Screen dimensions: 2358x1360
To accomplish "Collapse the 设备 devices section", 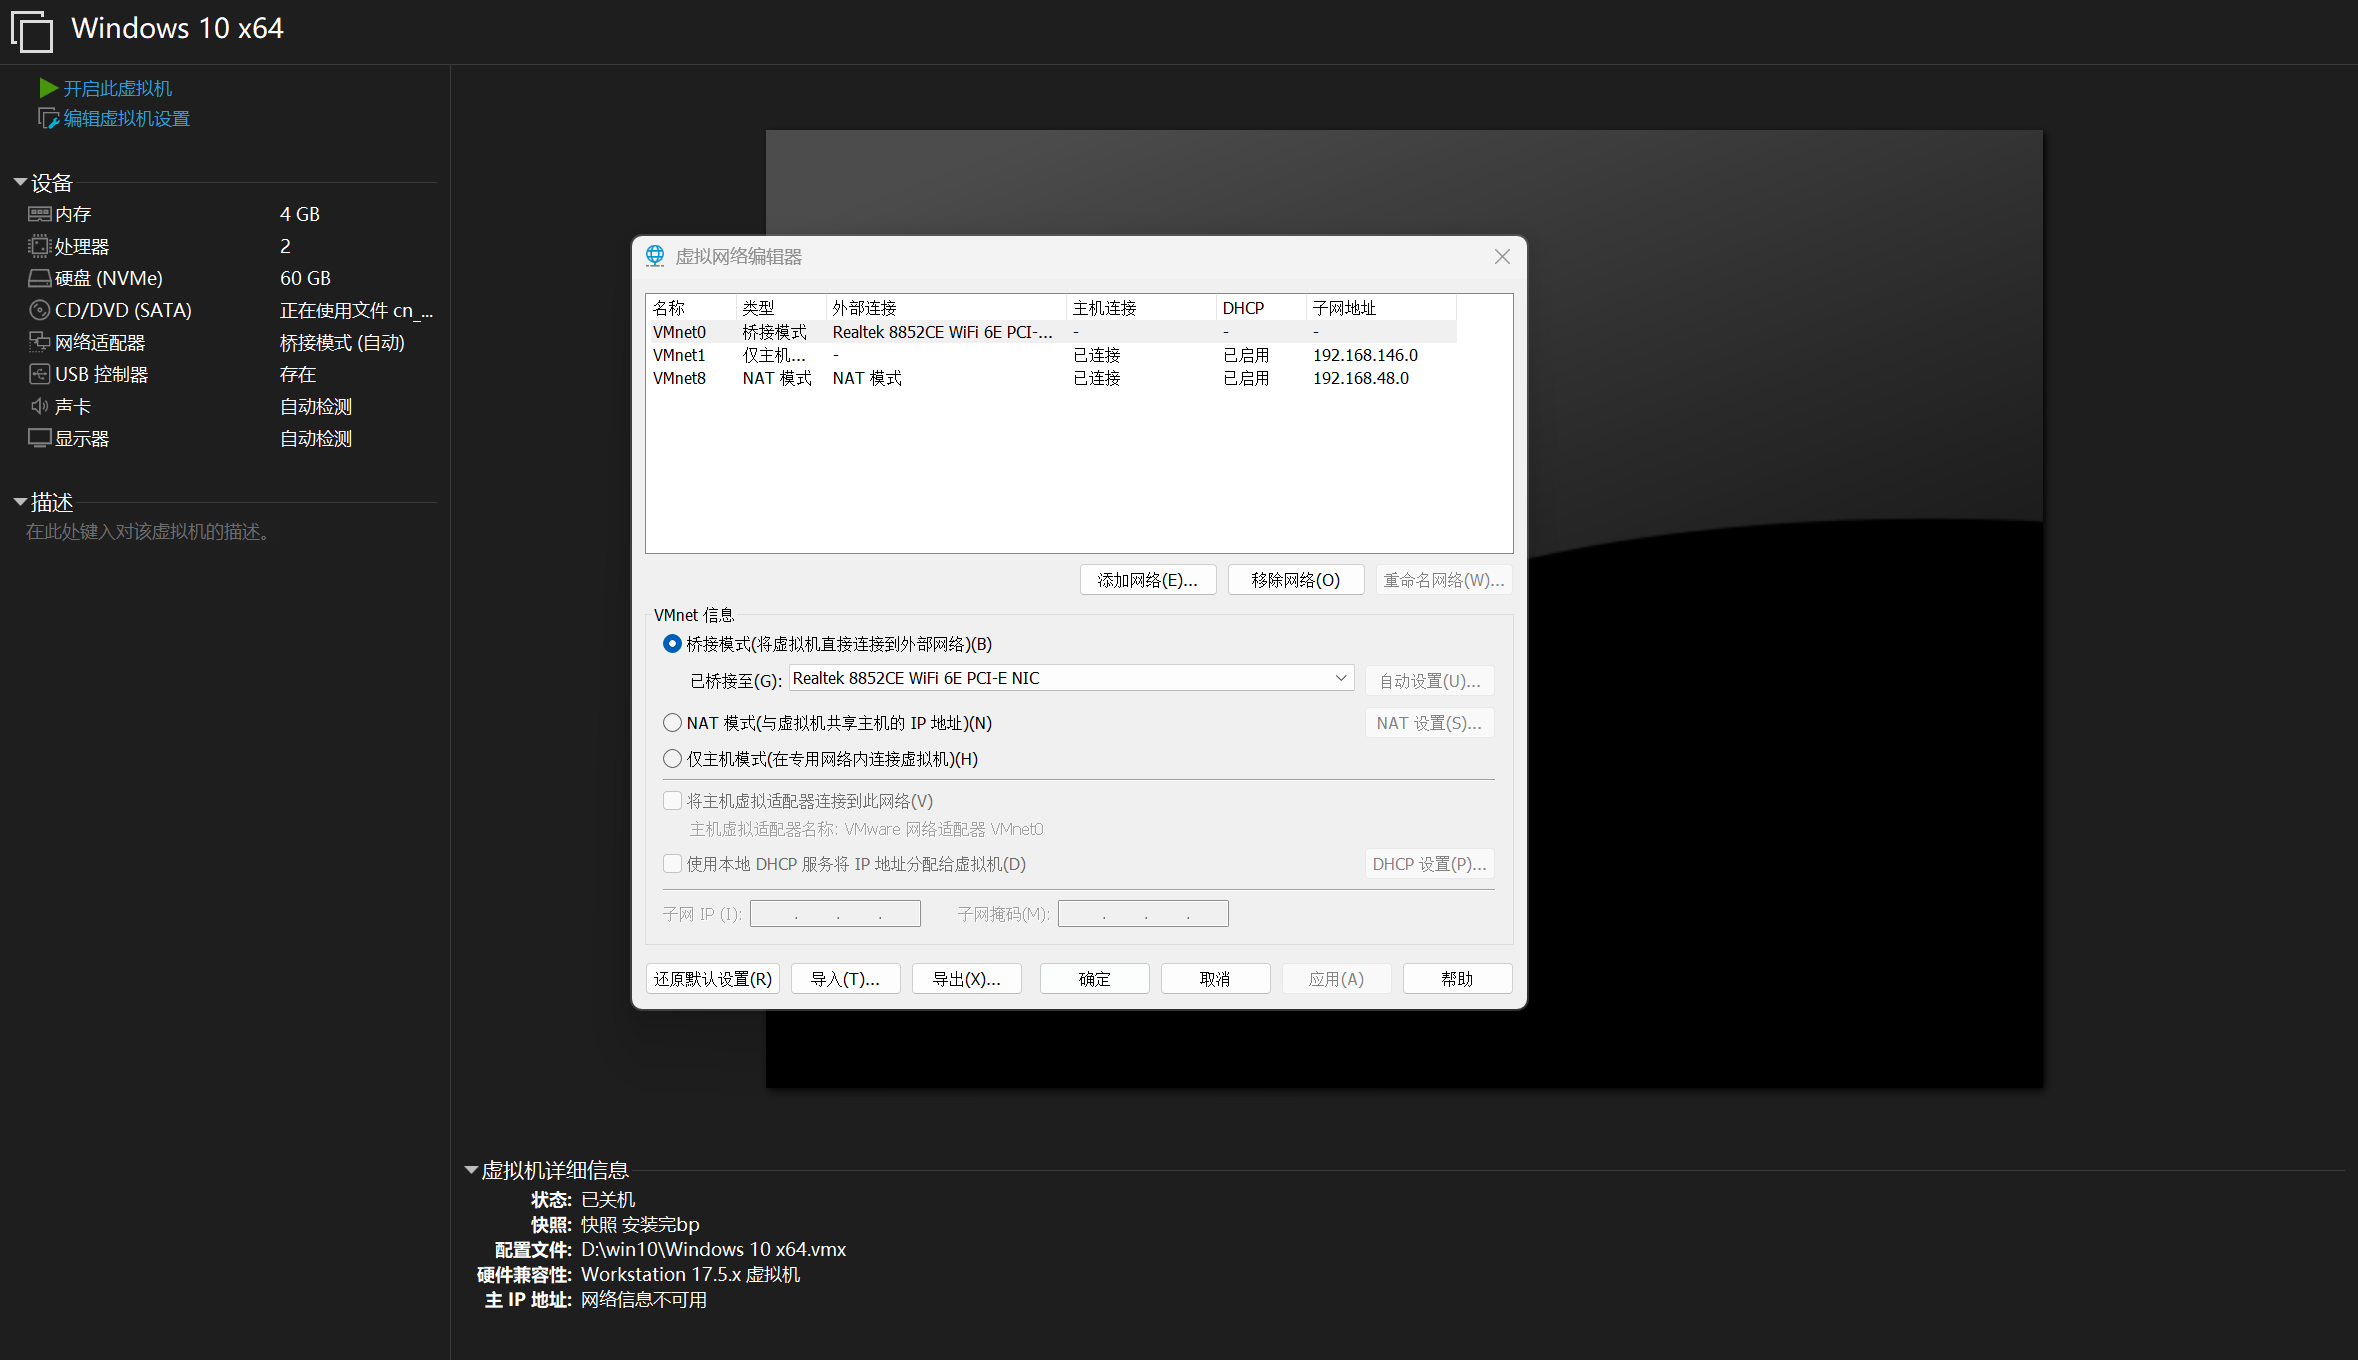I will click(20, 182).
